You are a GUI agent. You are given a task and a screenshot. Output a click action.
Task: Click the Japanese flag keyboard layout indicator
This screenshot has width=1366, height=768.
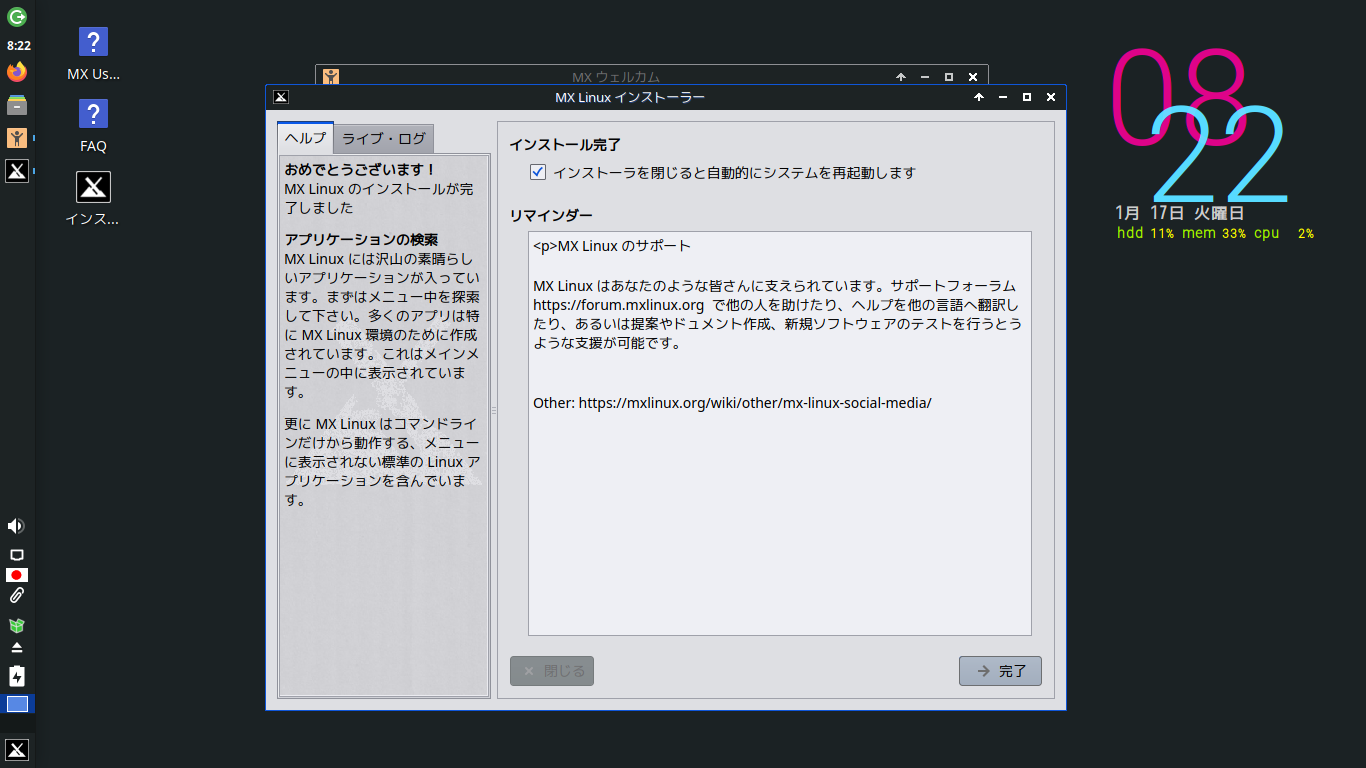(x=16, y=575)
